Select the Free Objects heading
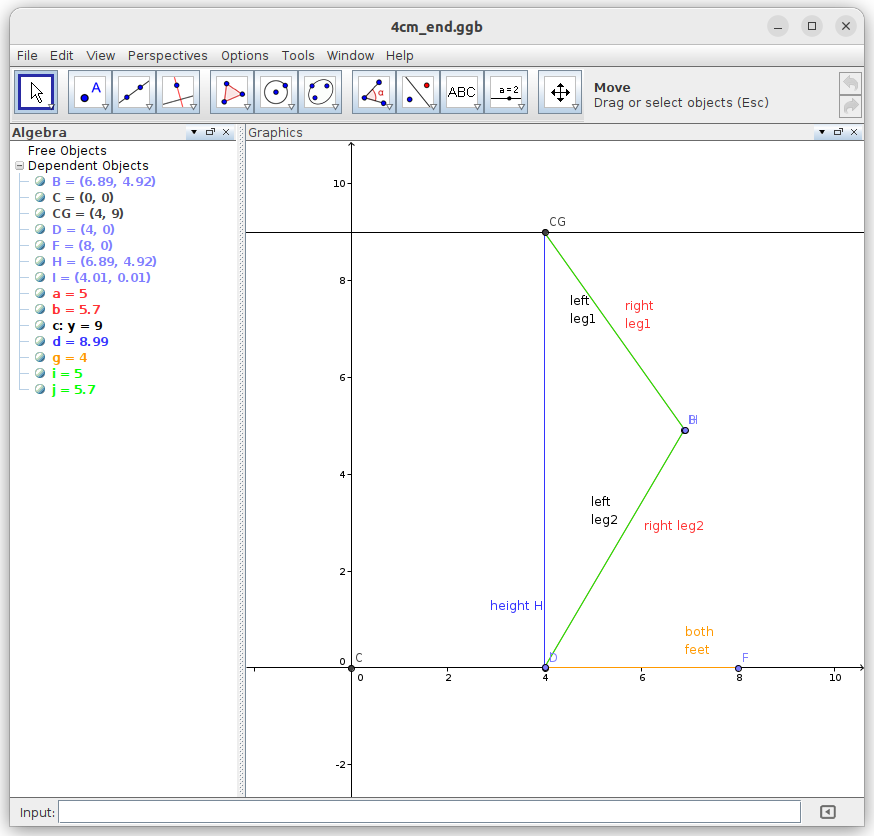Viewport: 874px width, 836px height. point(67,150)
